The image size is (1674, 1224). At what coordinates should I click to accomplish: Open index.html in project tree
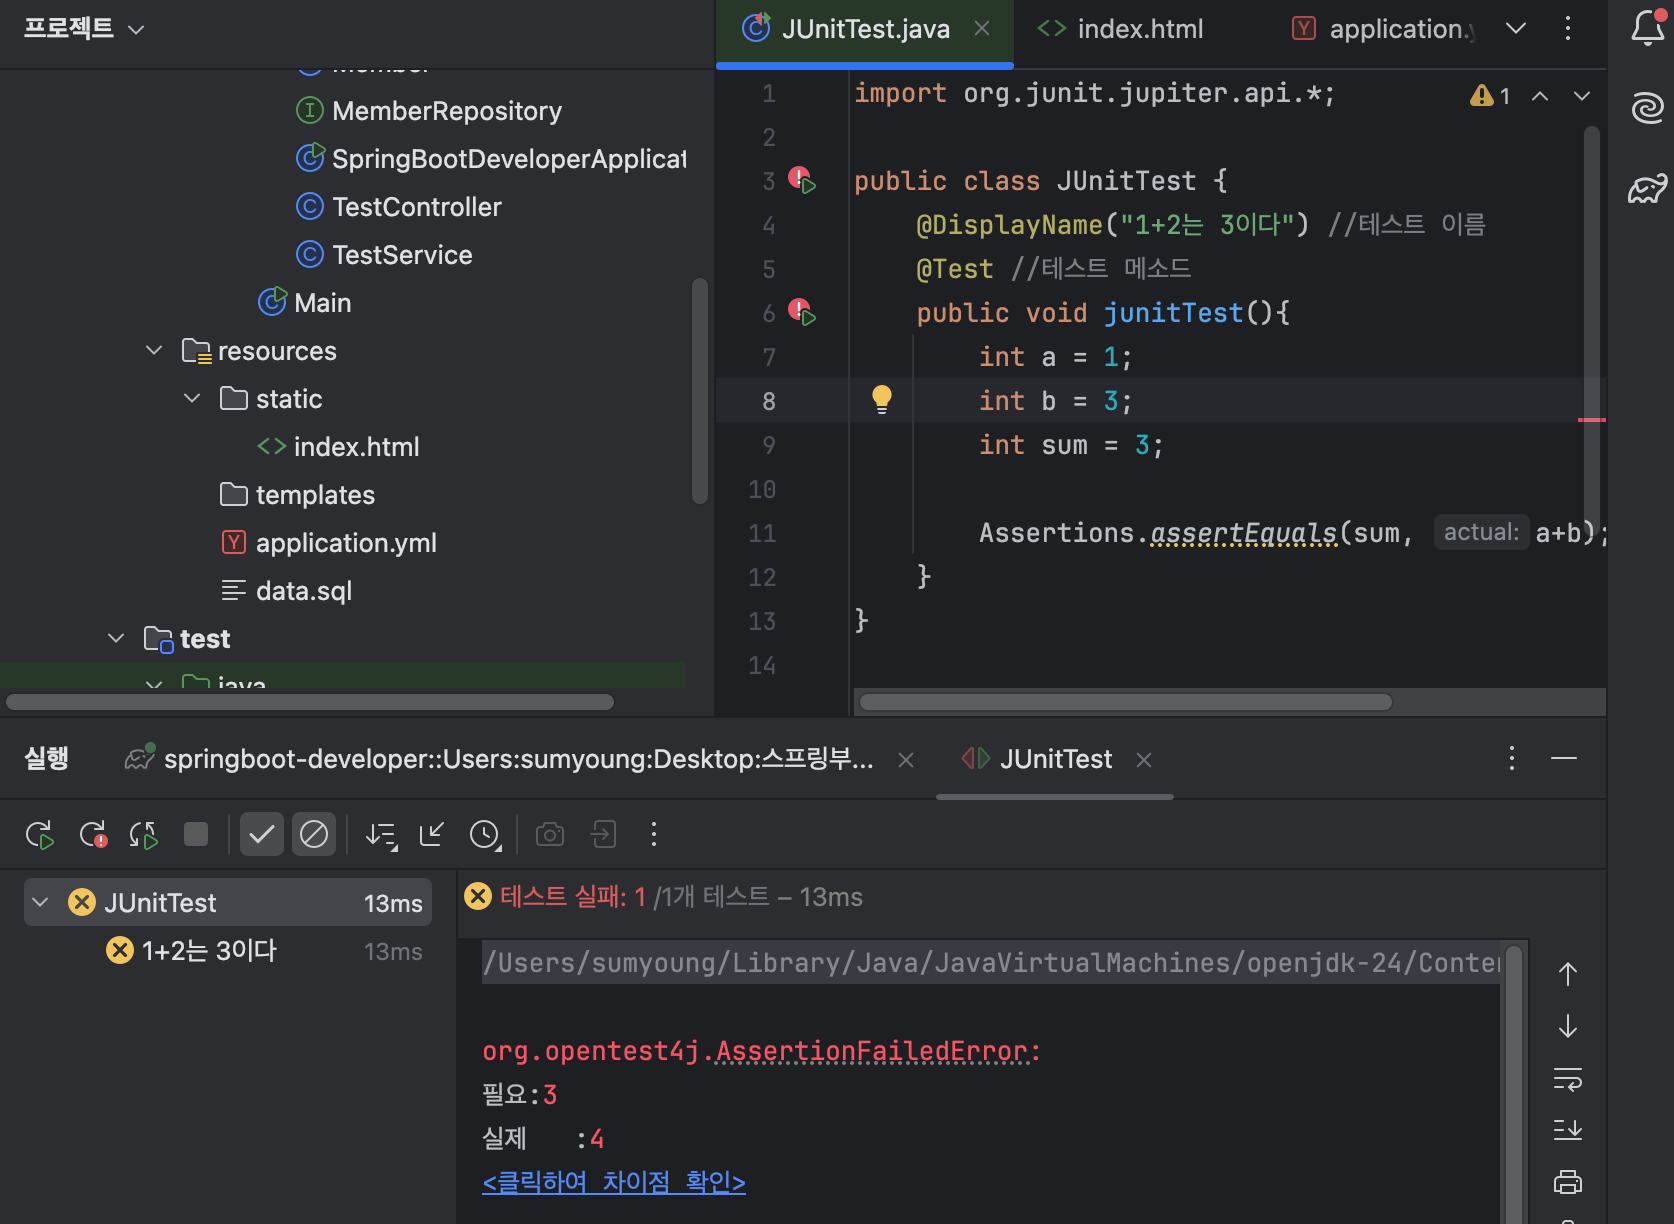(338, 446)
